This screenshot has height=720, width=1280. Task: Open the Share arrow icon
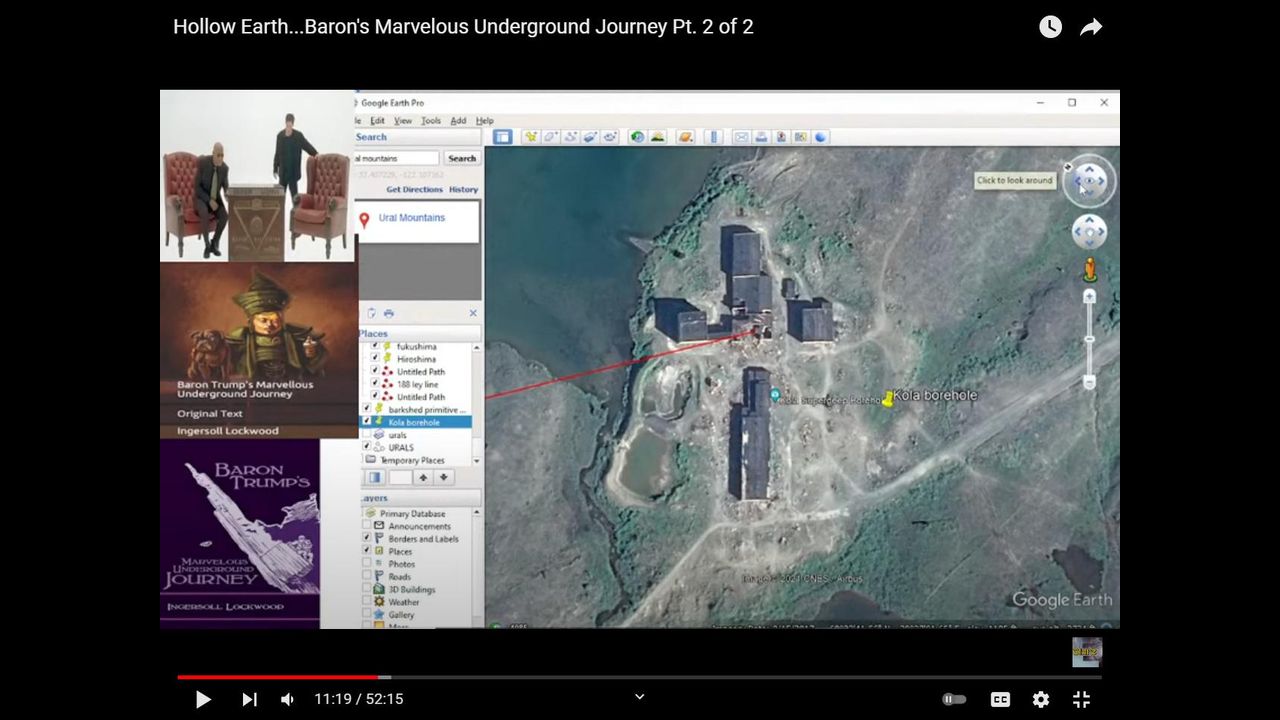(x=1091, y=27)
